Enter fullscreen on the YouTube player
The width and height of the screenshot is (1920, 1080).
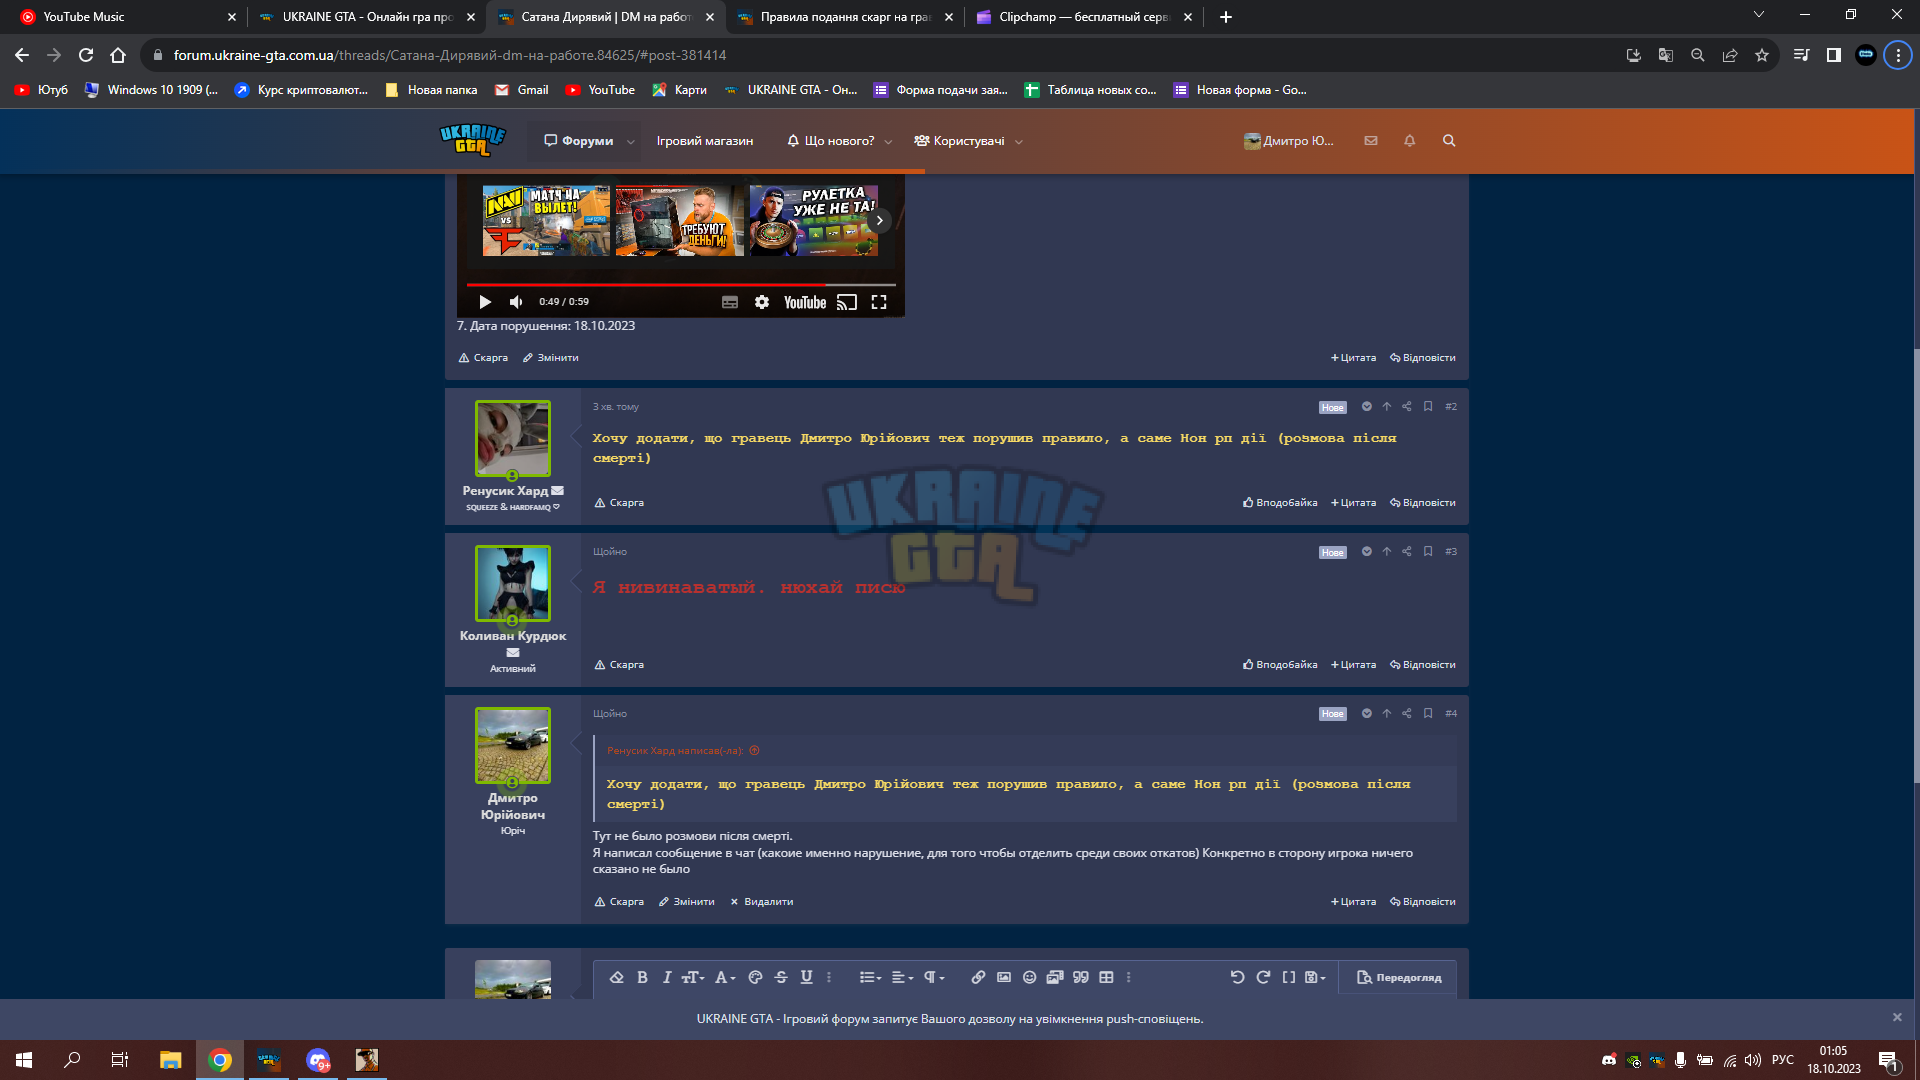(x=879, y=302)
